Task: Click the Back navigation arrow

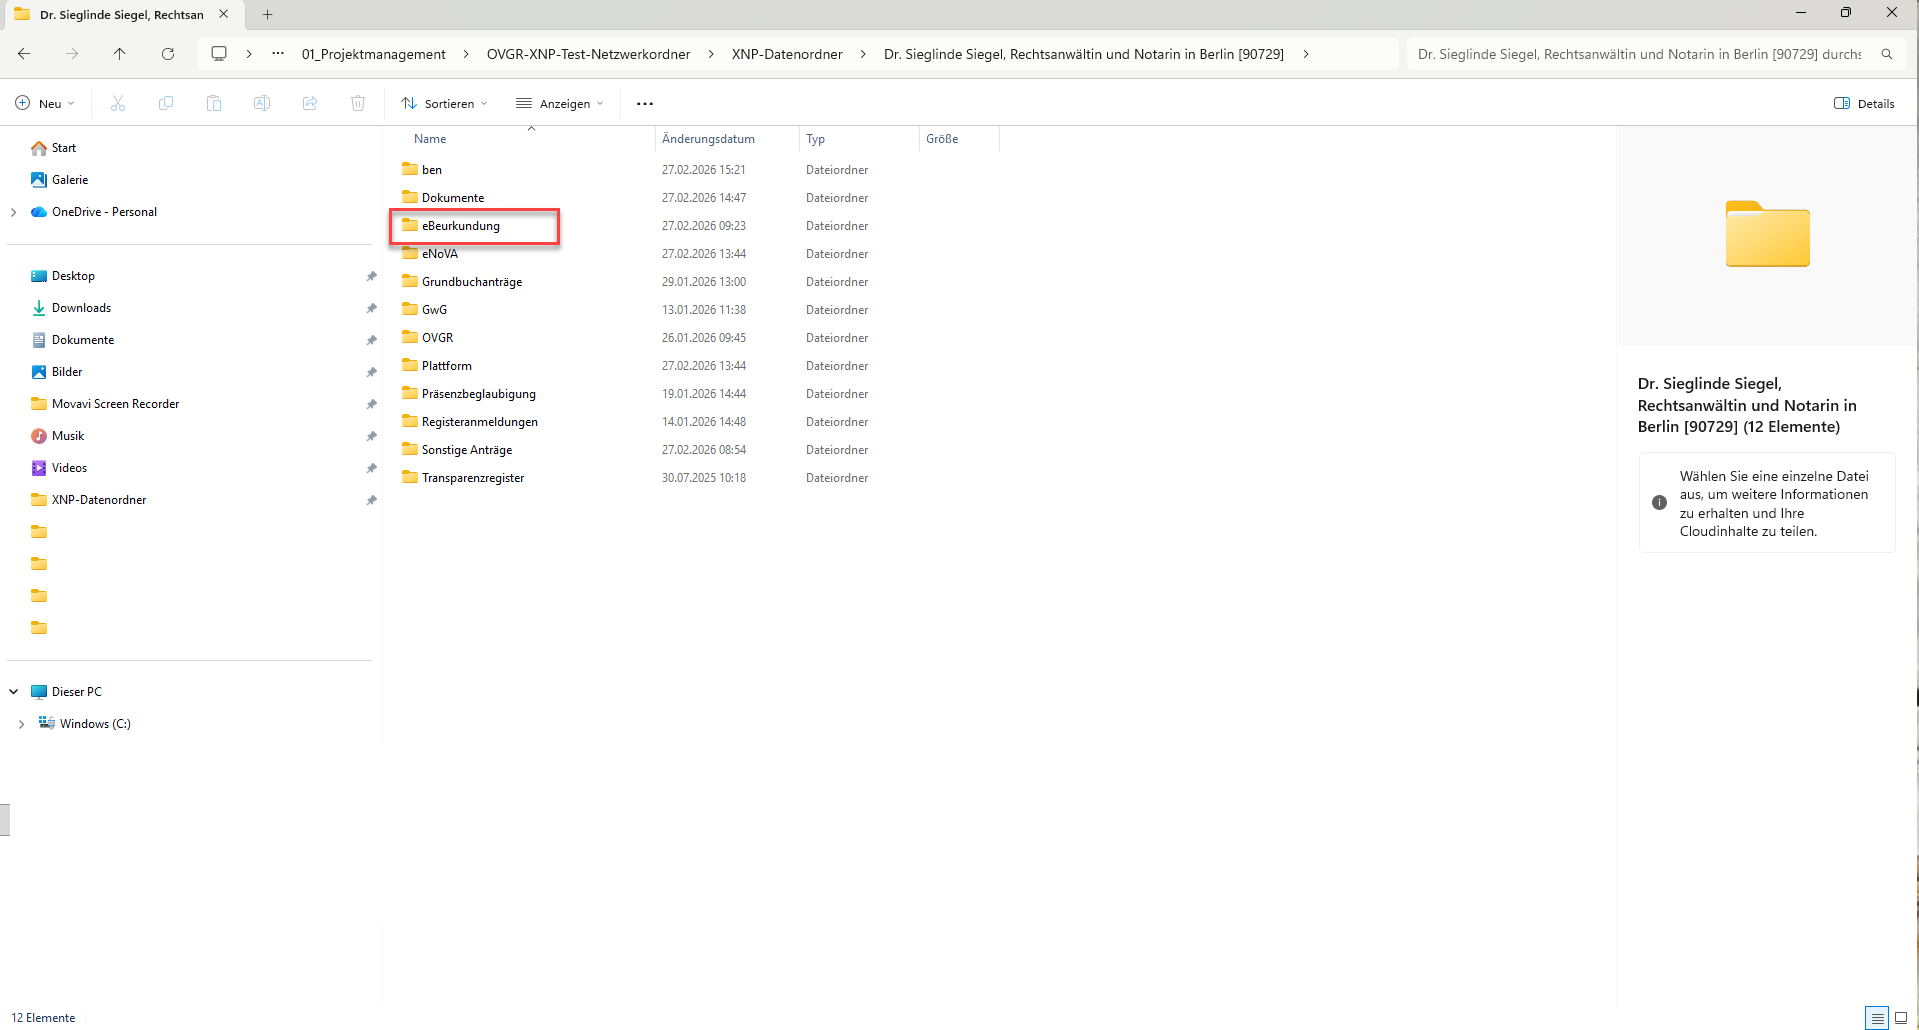Action: [x=24, y=54]
